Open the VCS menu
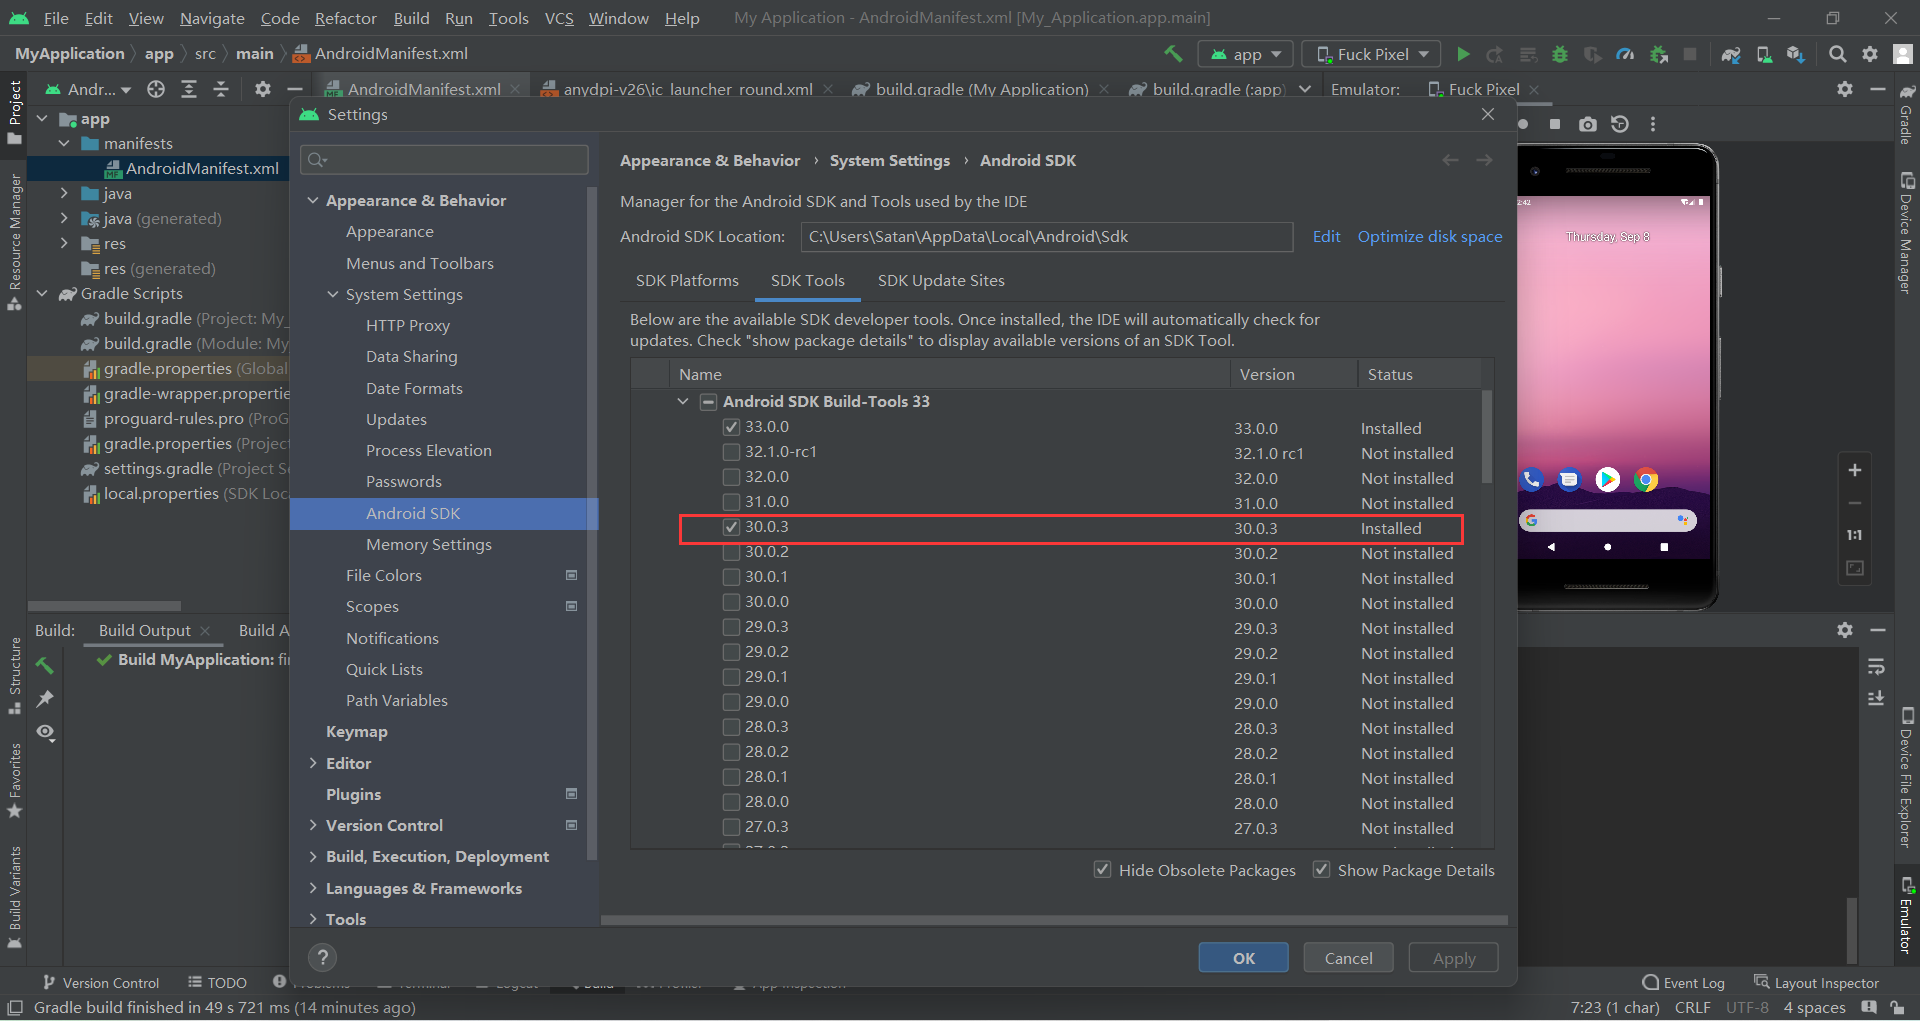 pyautogui.click(x=559, y=18)
